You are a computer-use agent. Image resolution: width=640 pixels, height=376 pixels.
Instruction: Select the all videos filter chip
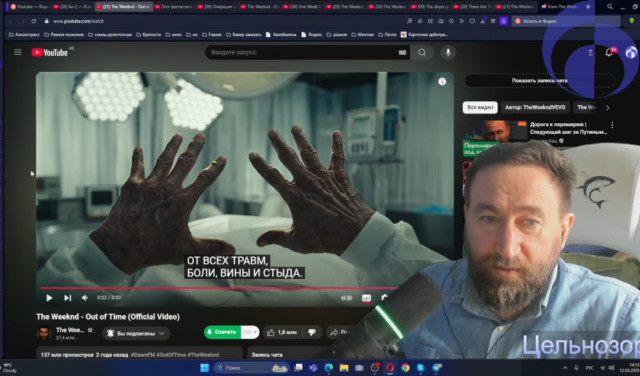point(480,107)
